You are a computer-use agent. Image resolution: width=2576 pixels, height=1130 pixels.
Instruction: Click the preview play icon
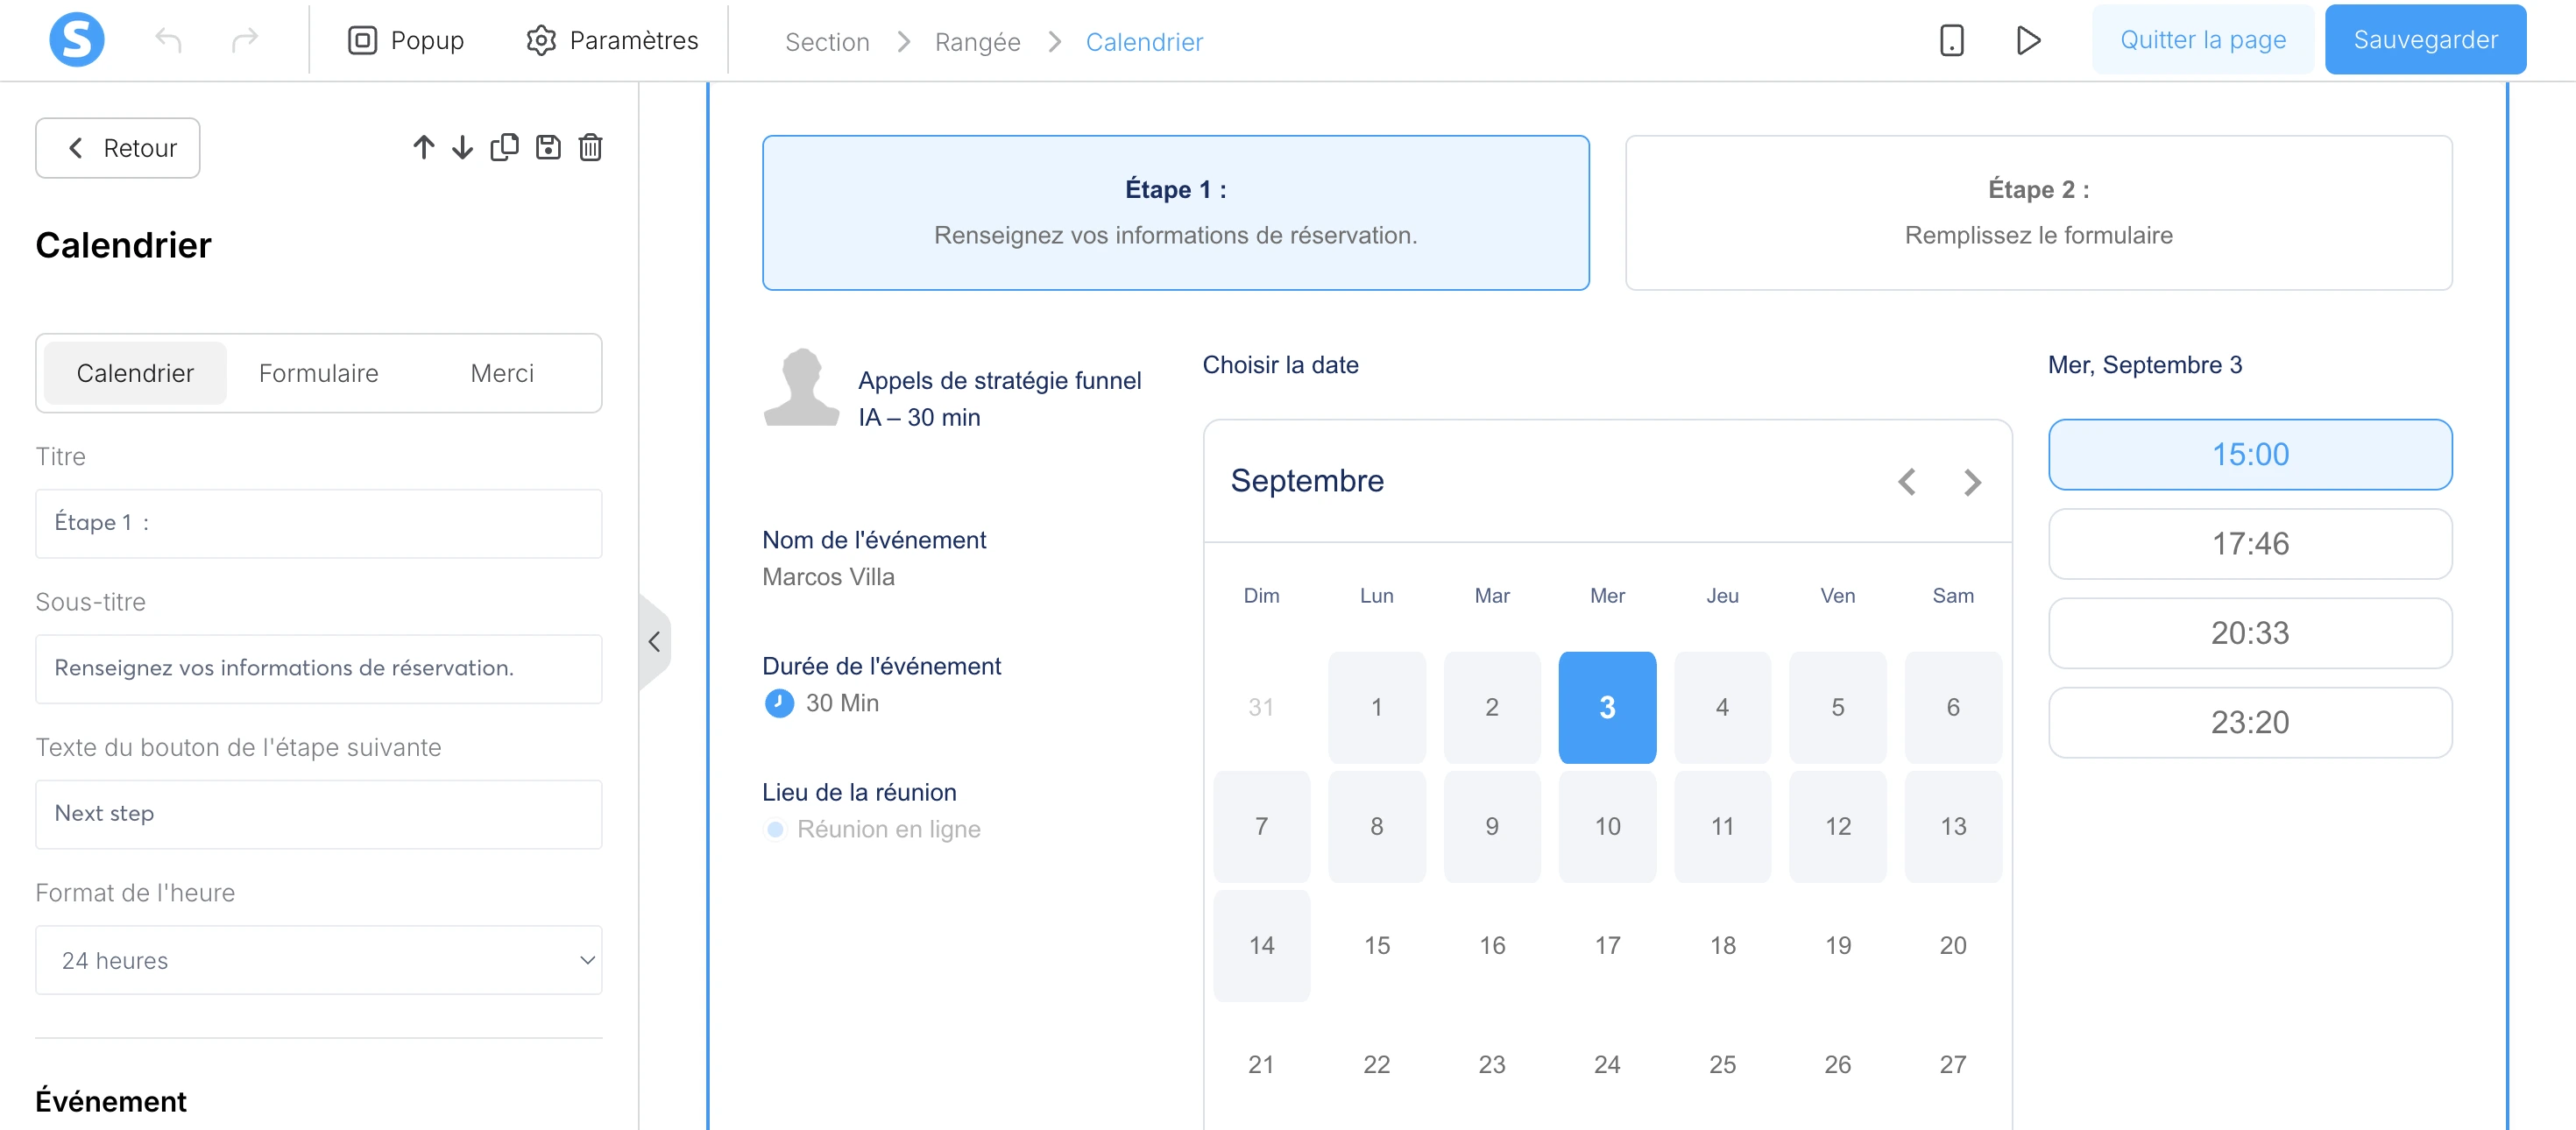2027,40
